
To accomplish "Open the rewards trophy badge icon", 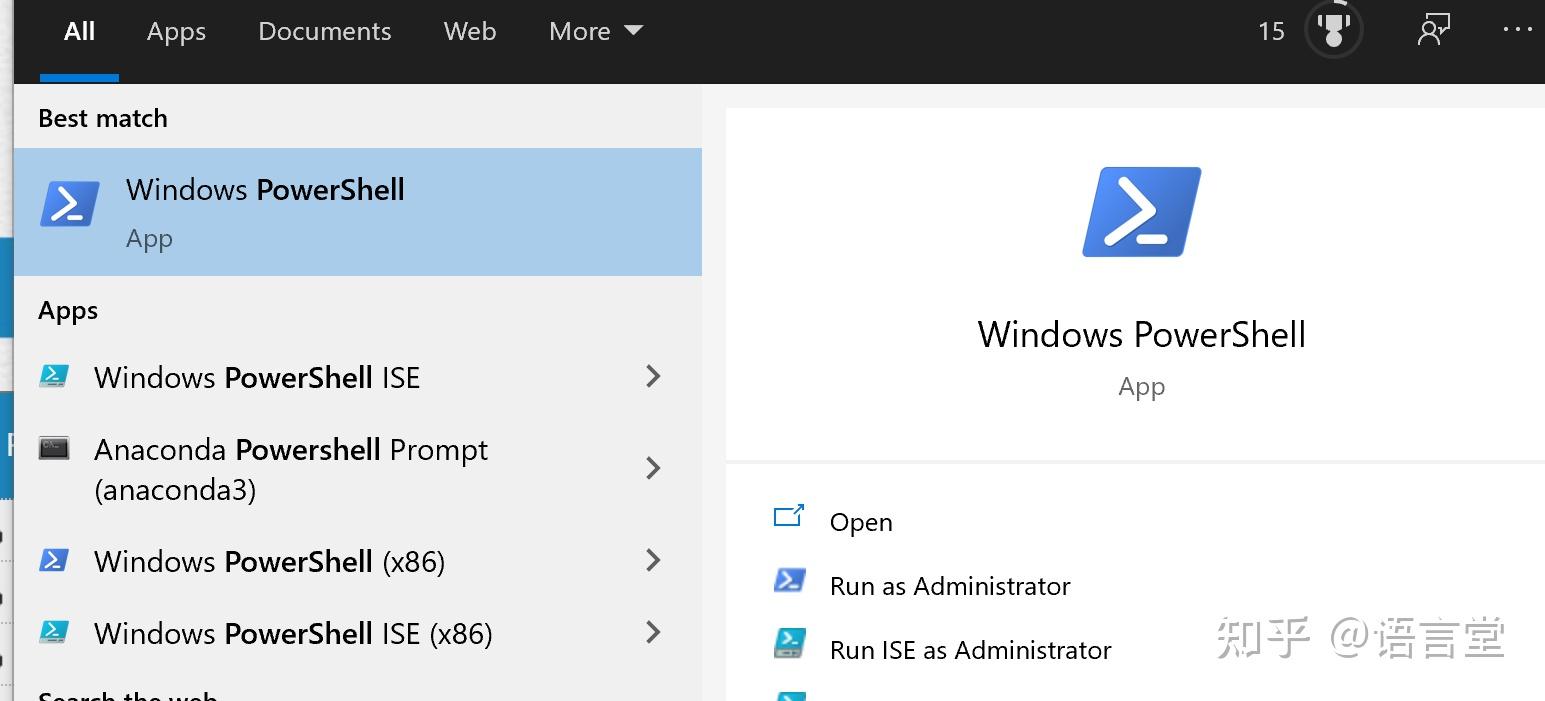I will 1333,30.
